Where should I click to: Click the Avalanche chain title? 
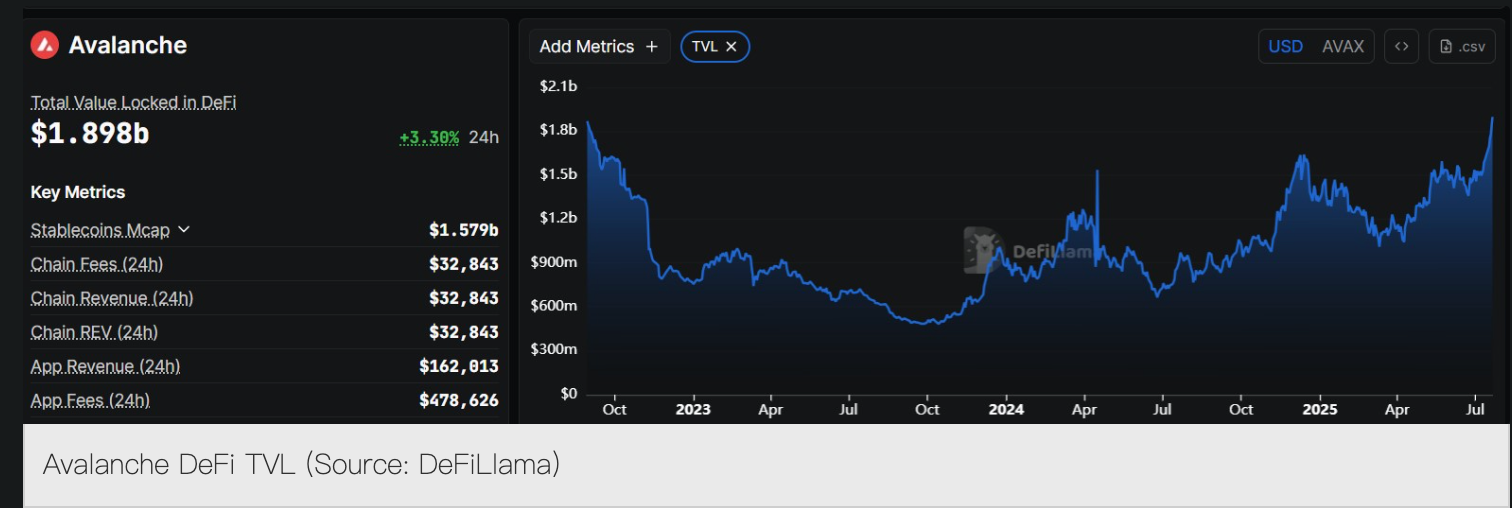click(127, 45)
